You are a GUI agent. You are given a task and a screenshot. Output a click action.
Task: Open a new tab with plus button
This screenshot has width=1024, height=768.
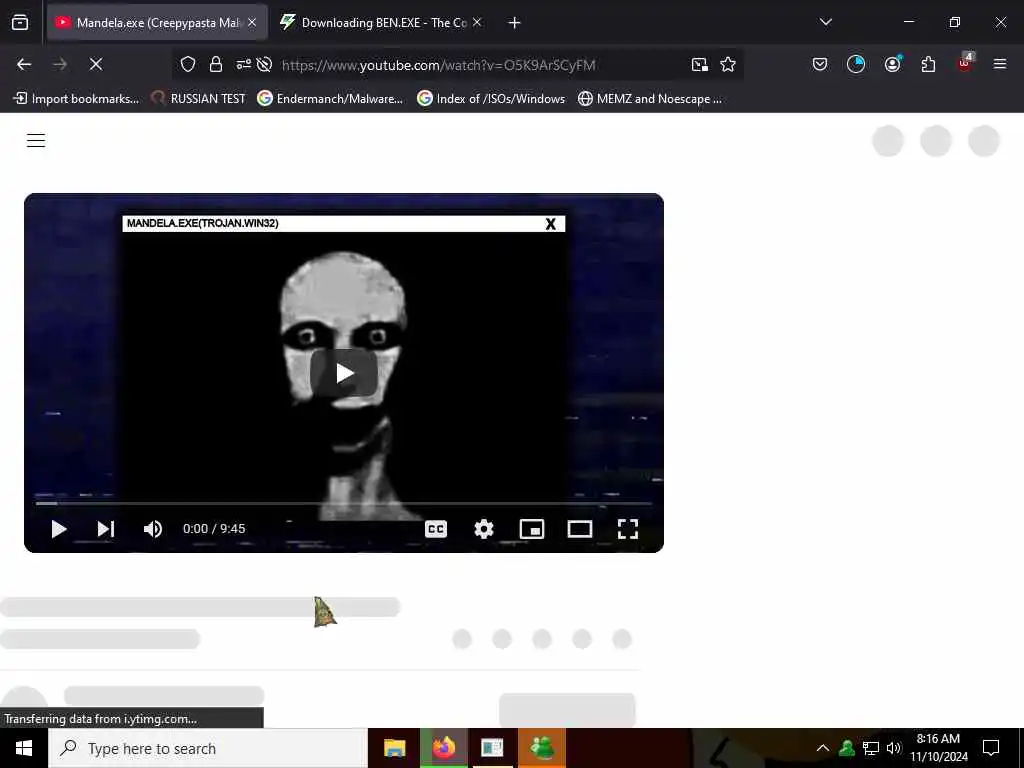tap(515, 23)
